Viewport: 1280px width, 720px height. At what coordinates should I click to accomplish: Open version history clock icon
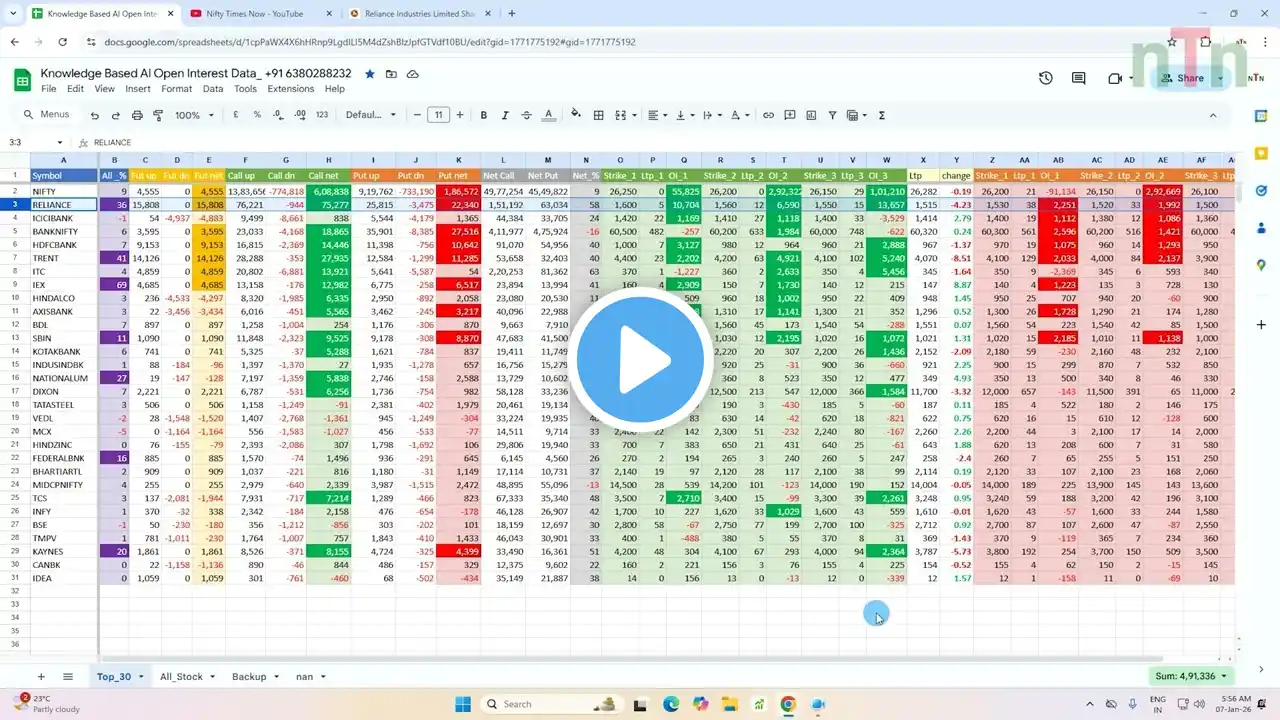click(x=1046, y=78)
